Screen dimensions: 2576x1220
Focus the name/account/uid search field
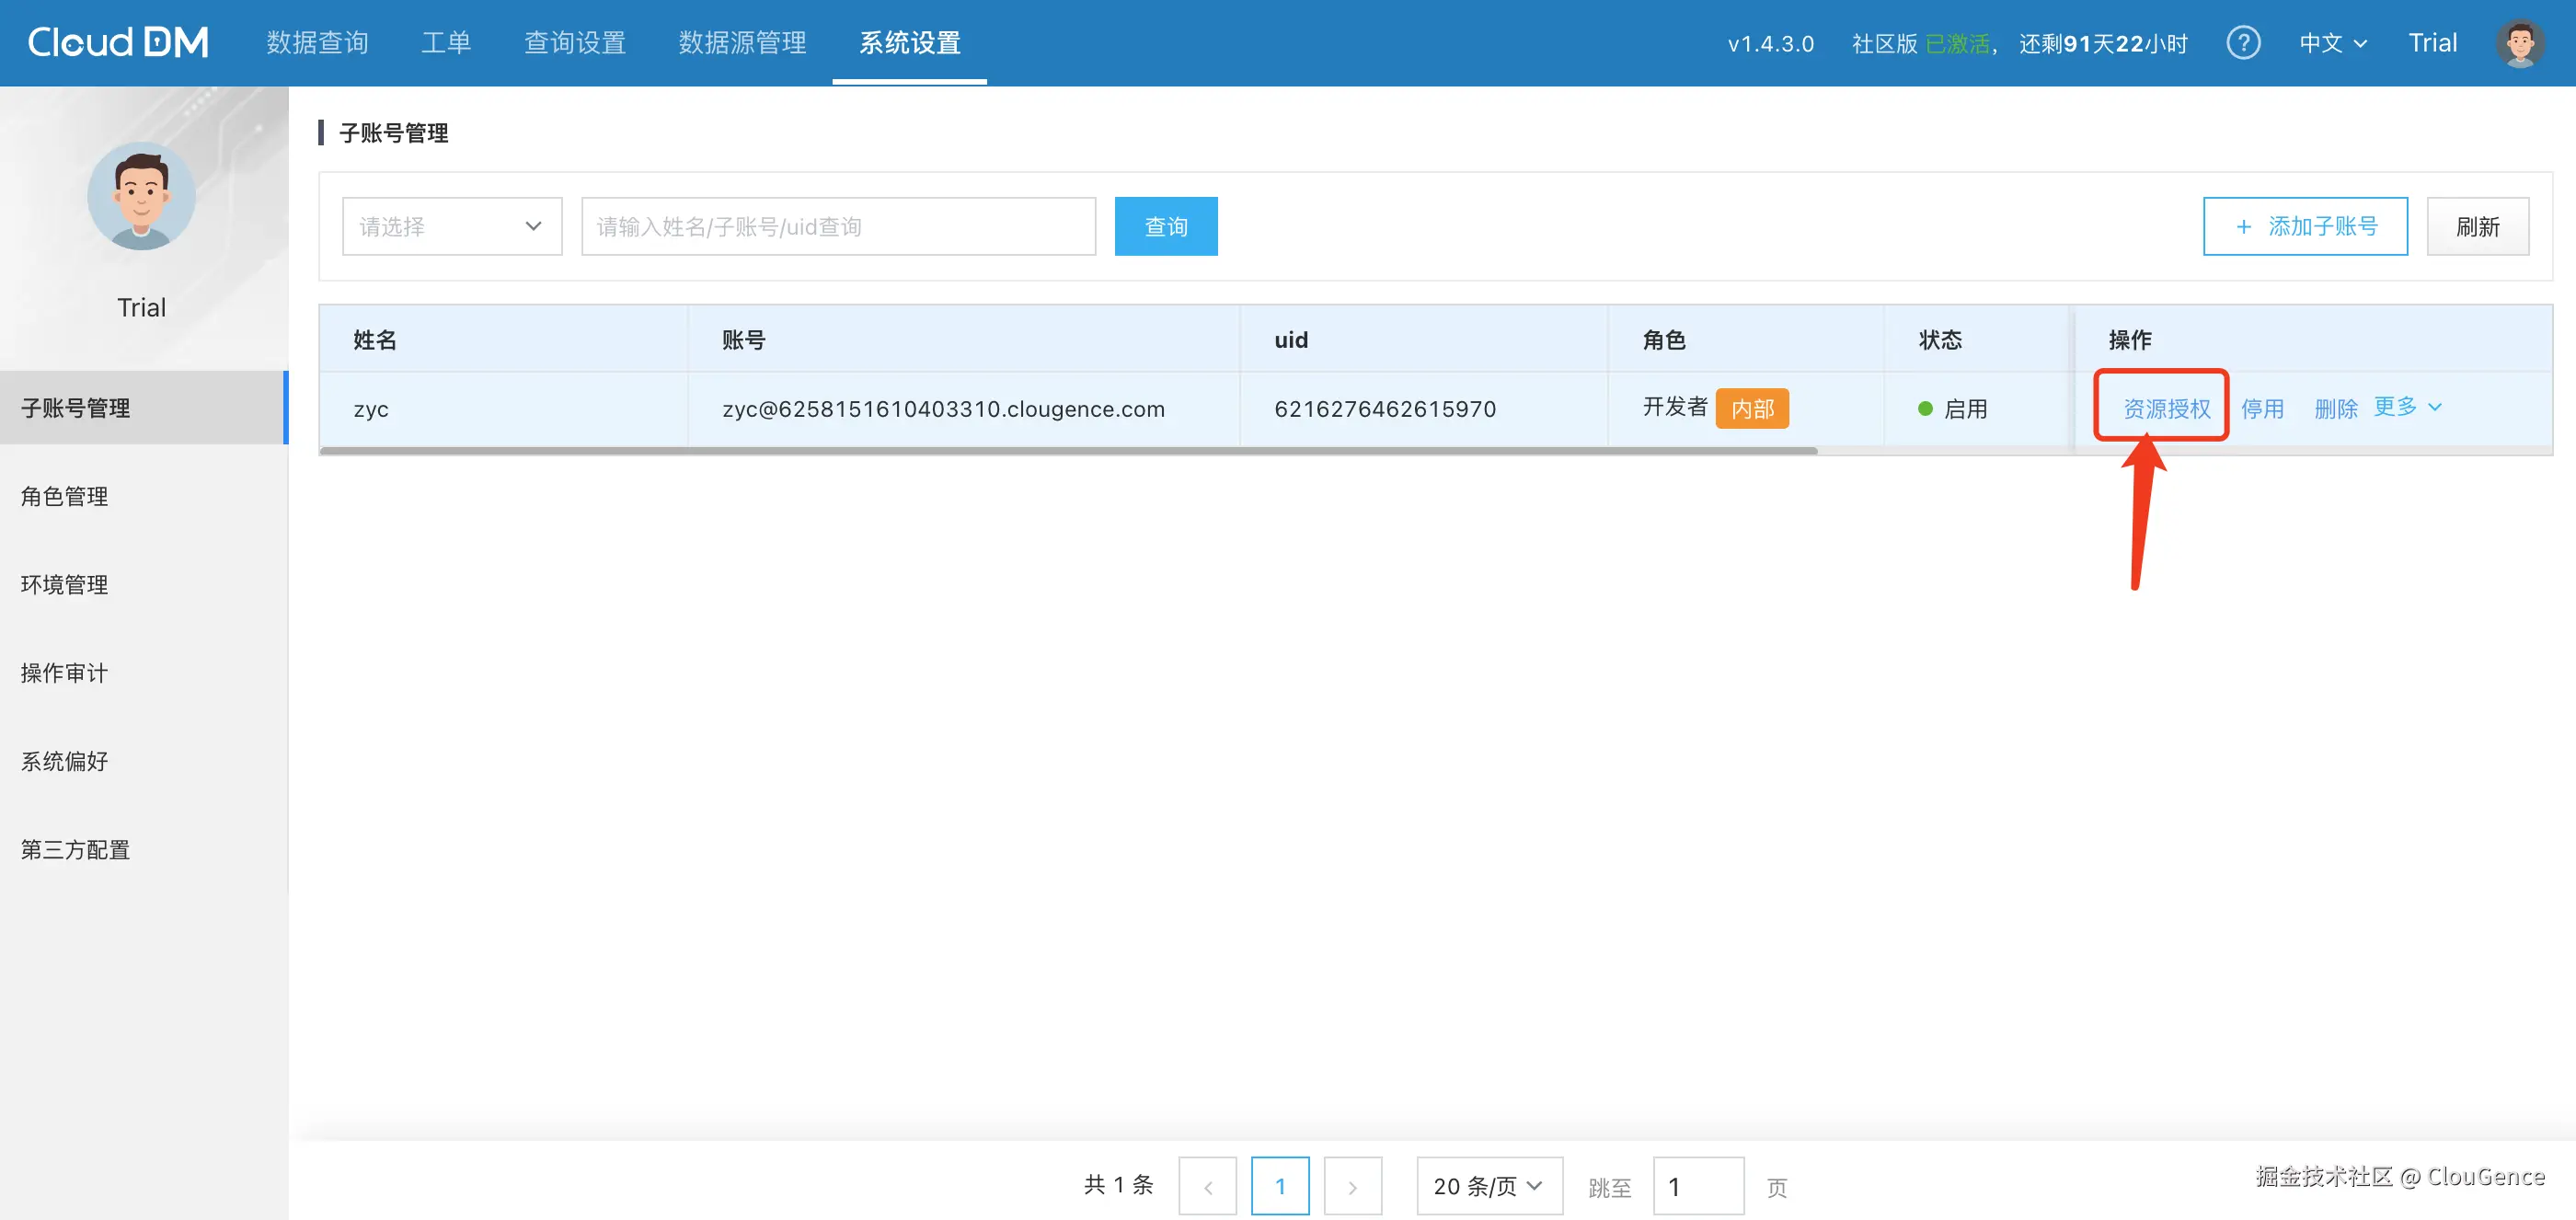pos(838,227)
